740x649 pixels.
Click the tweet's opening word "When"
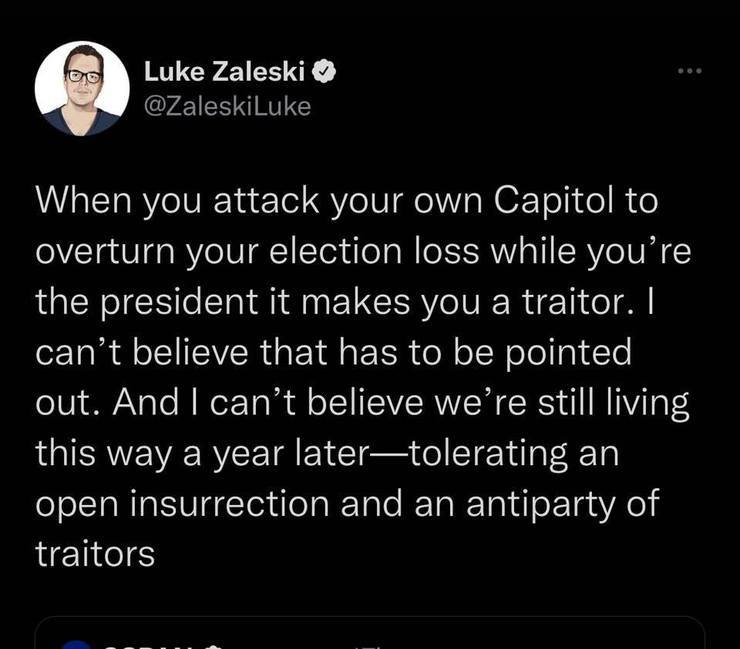pos(83,200)
